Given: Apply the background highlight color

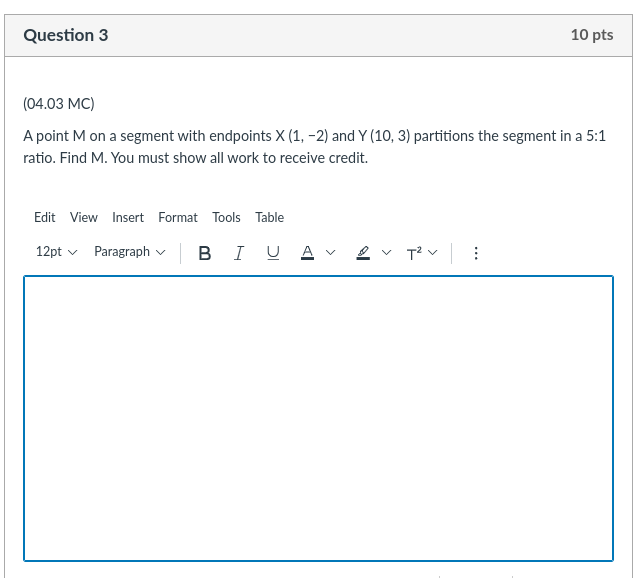Looking at the screenshot, I should tap(363, 253).
